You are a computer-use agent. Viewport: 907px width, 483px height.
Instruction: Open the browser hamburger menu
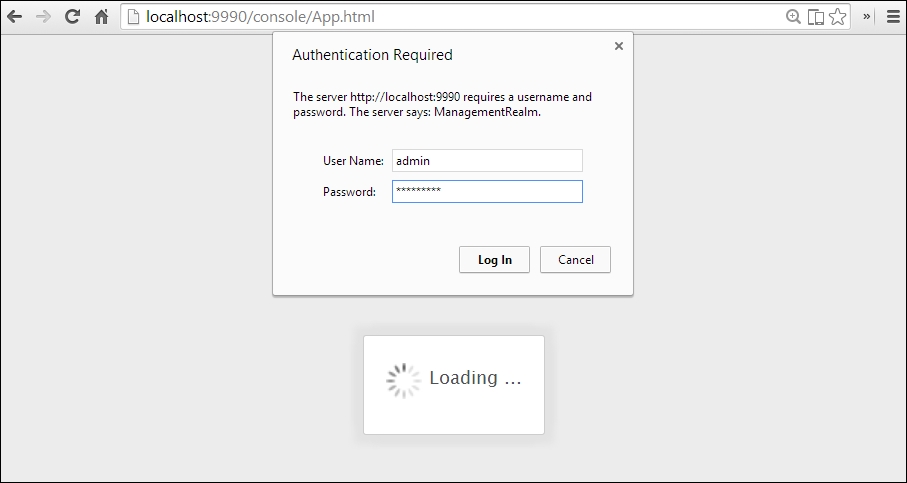pos(893,17)
